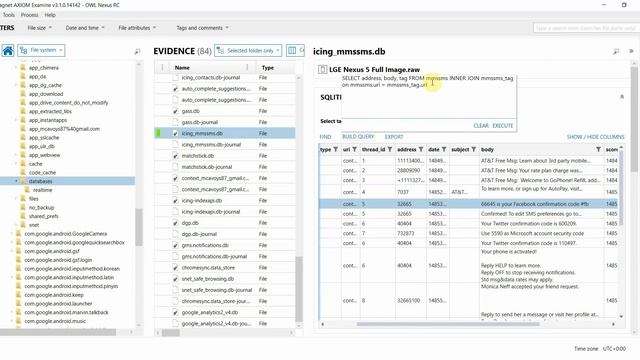
Task: Filter the body column
Action: (x=598, y=149)
